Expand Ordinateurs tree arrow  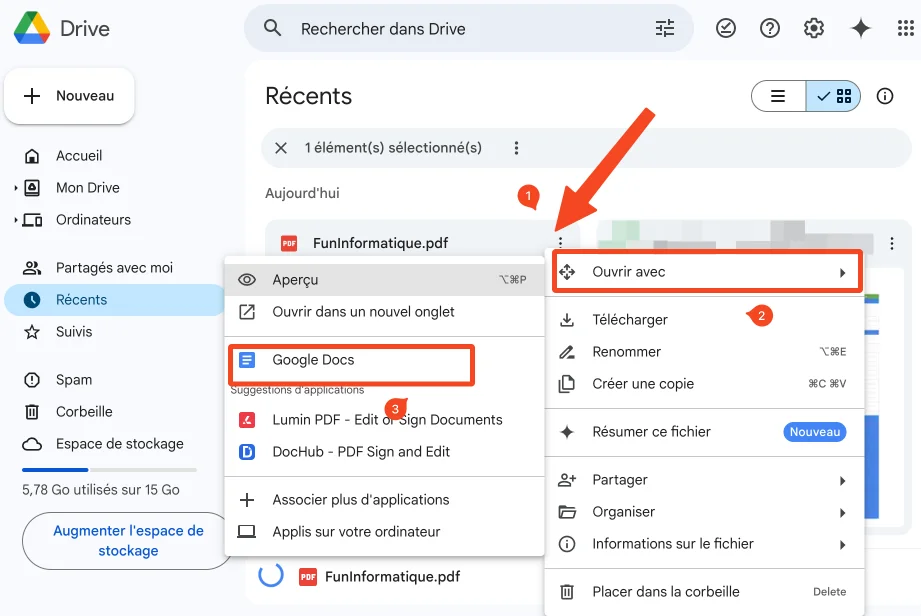click(x=15, y=220)
